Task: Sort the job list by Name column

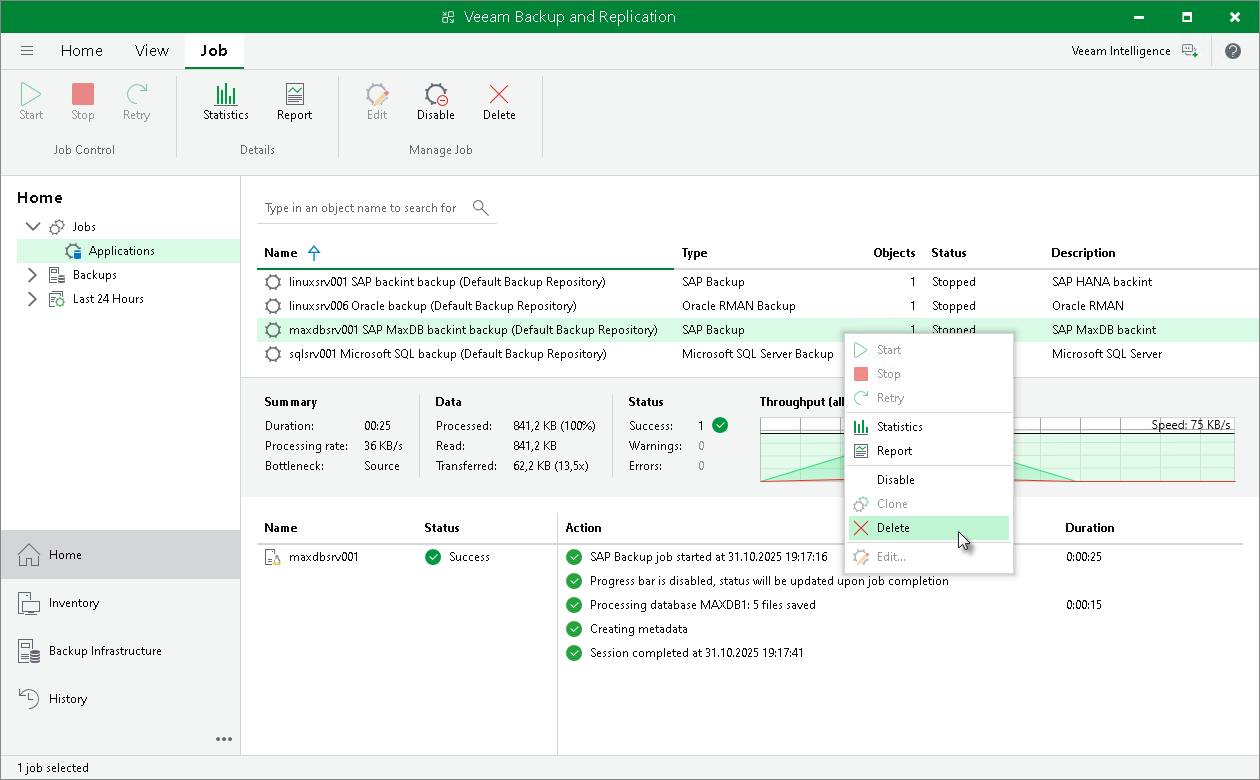Action: click(x=281, y=253)
